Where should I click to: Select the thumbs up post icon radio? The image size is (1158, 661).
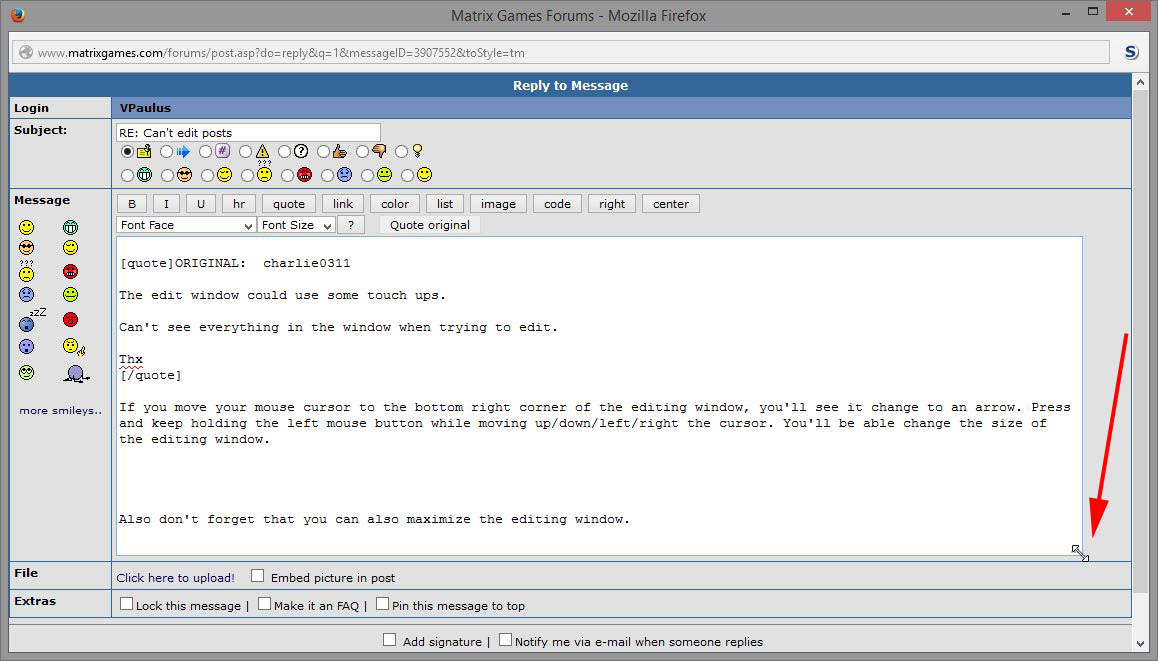pyautogui.click(x=323, y=151)
